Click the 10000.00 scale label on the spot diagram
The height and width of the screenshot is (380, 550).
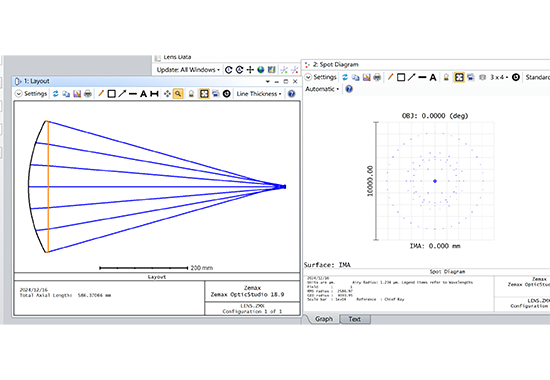click(370, 181)
